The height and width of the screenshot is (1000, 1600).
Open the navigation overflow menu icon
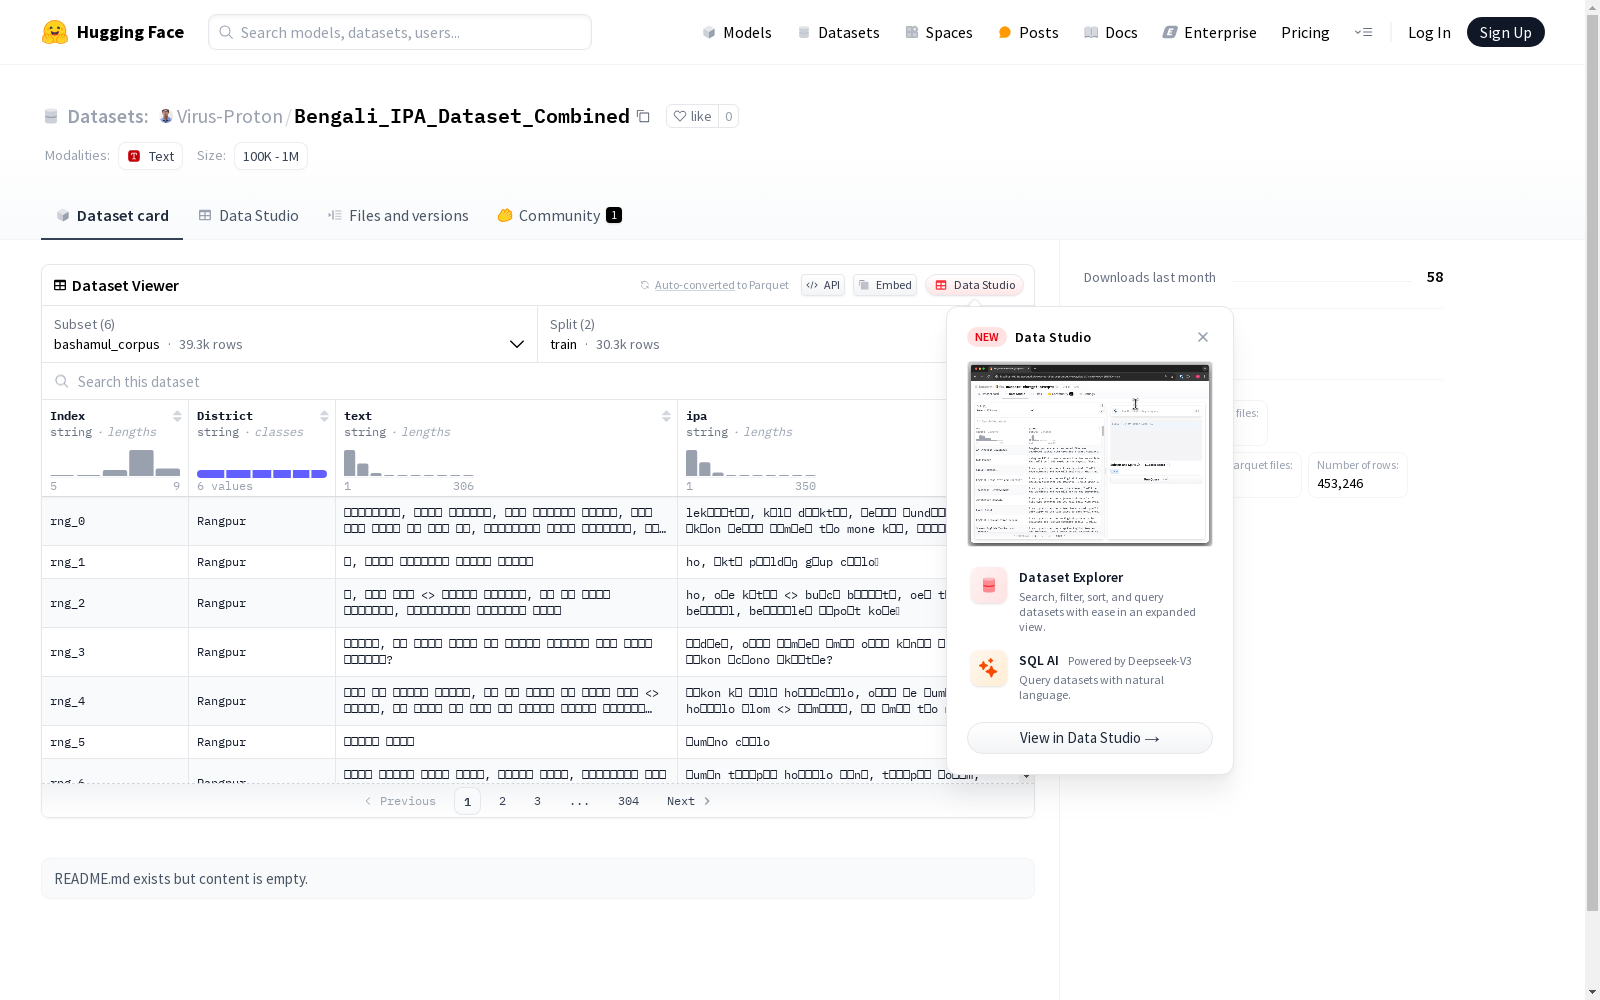coord(1364,32)
